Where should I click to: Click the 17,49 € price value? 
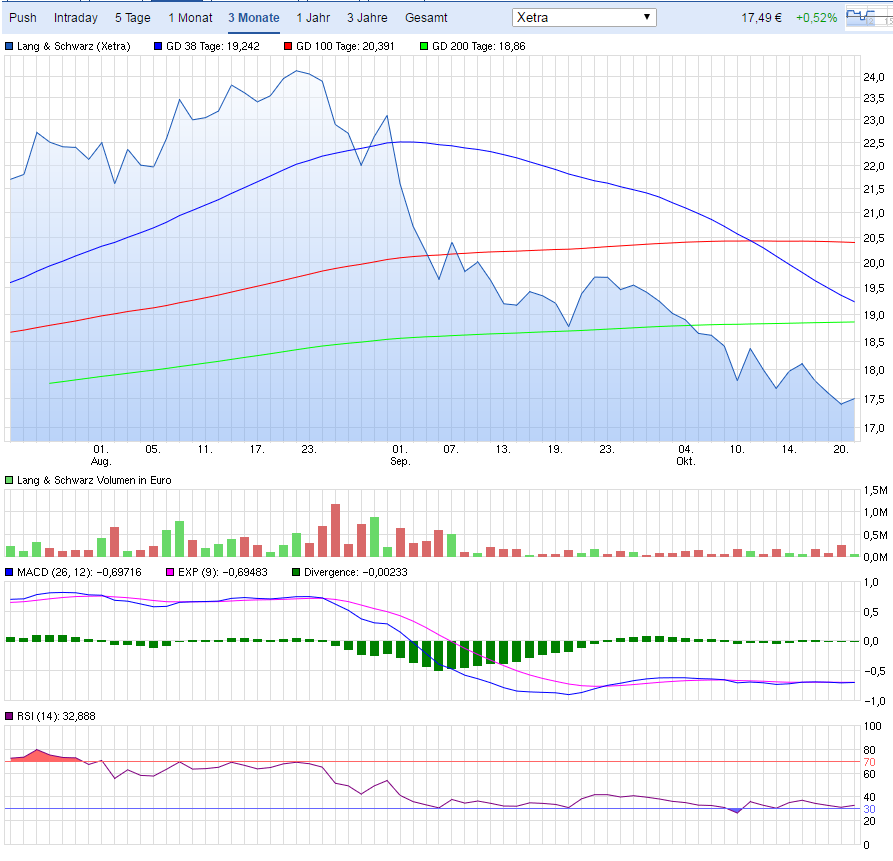tap(761, 18)
